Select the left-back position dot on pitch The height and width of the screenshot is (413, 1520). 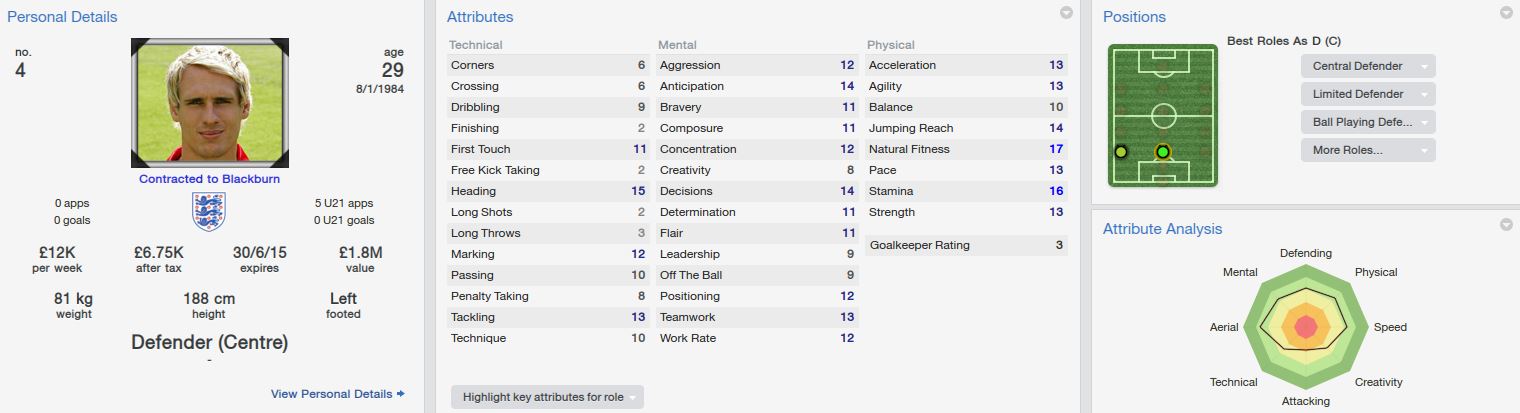pos(1121,152)
